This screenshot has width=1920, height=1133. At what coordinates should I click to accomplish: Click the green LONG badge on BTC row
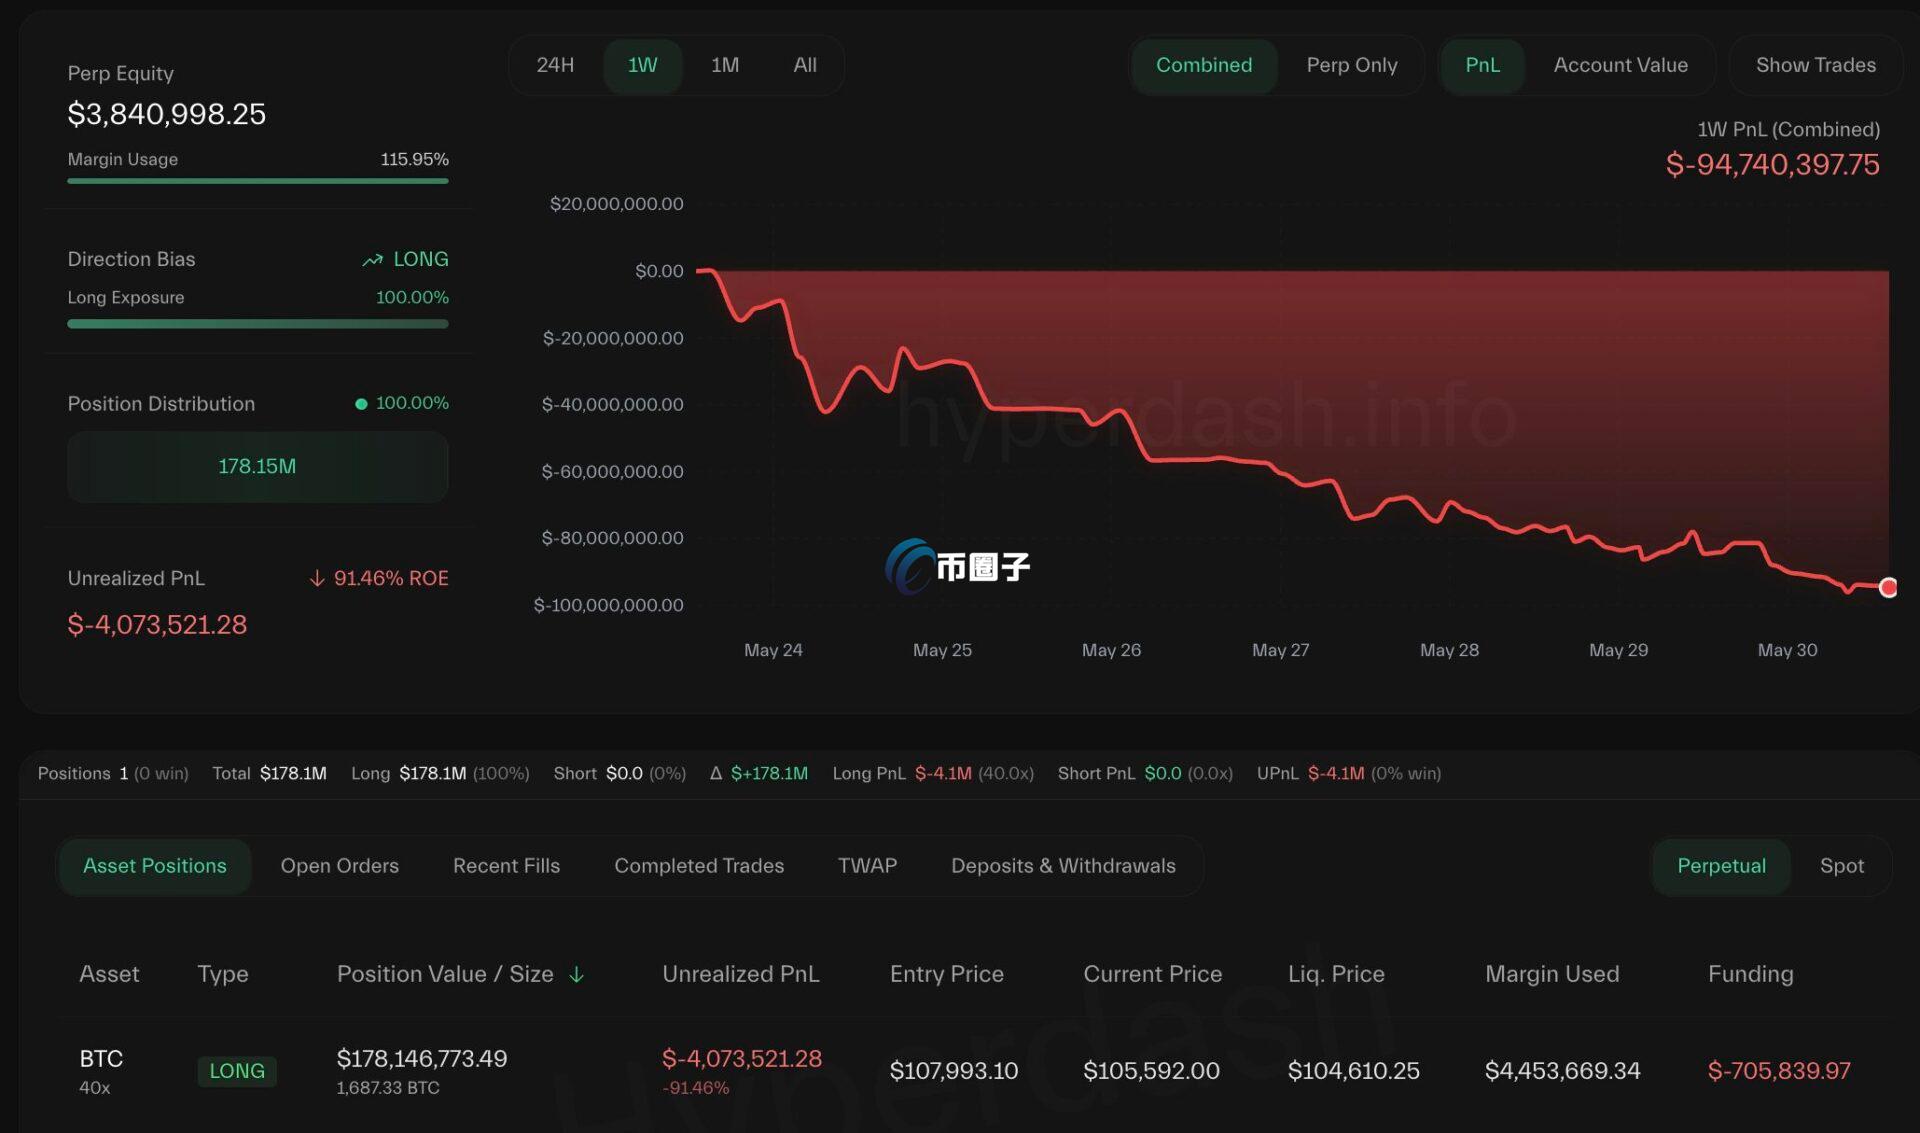tap(237, 1071)
